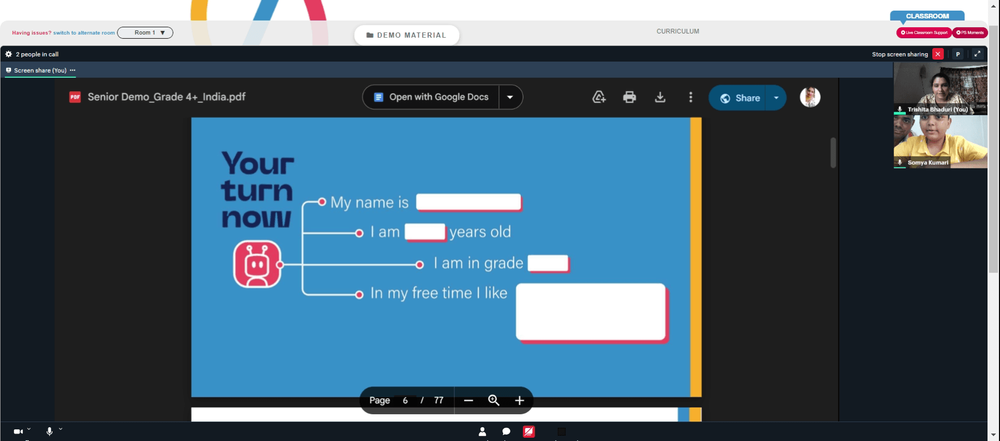Viewport: 1000px width, 441px height.
Task: Zoom in the PDF with plus icon
Action: pyautogui.click(x=519, y=400)
